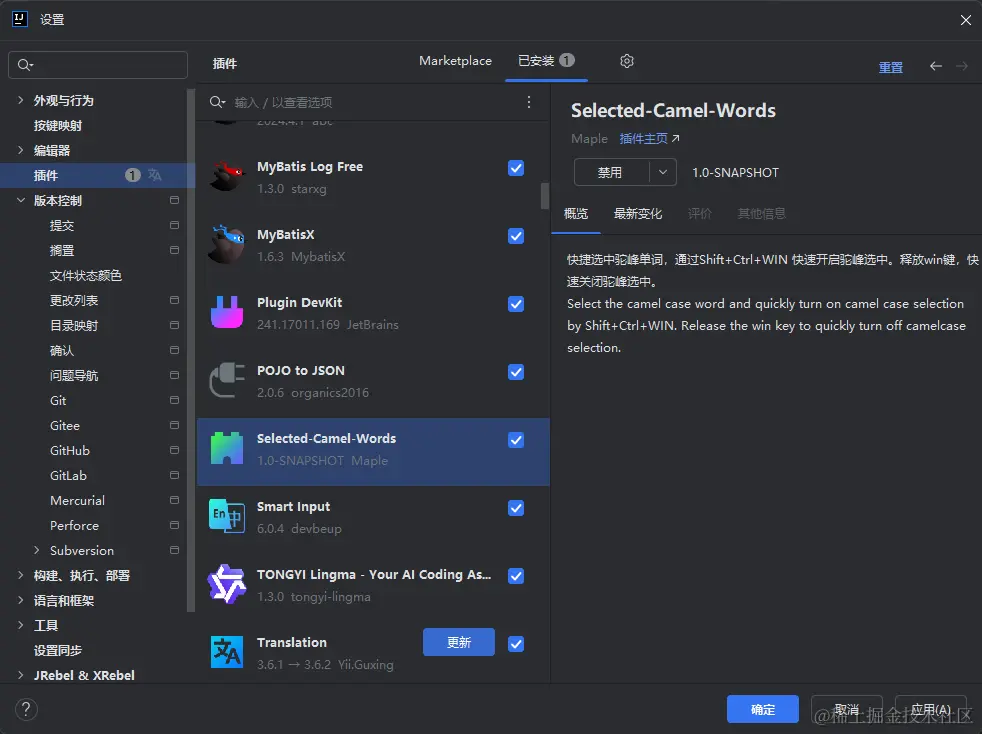Disable the TONGYI Lingma checkbox
The image size is (982, 734).
tap(516, 576)
